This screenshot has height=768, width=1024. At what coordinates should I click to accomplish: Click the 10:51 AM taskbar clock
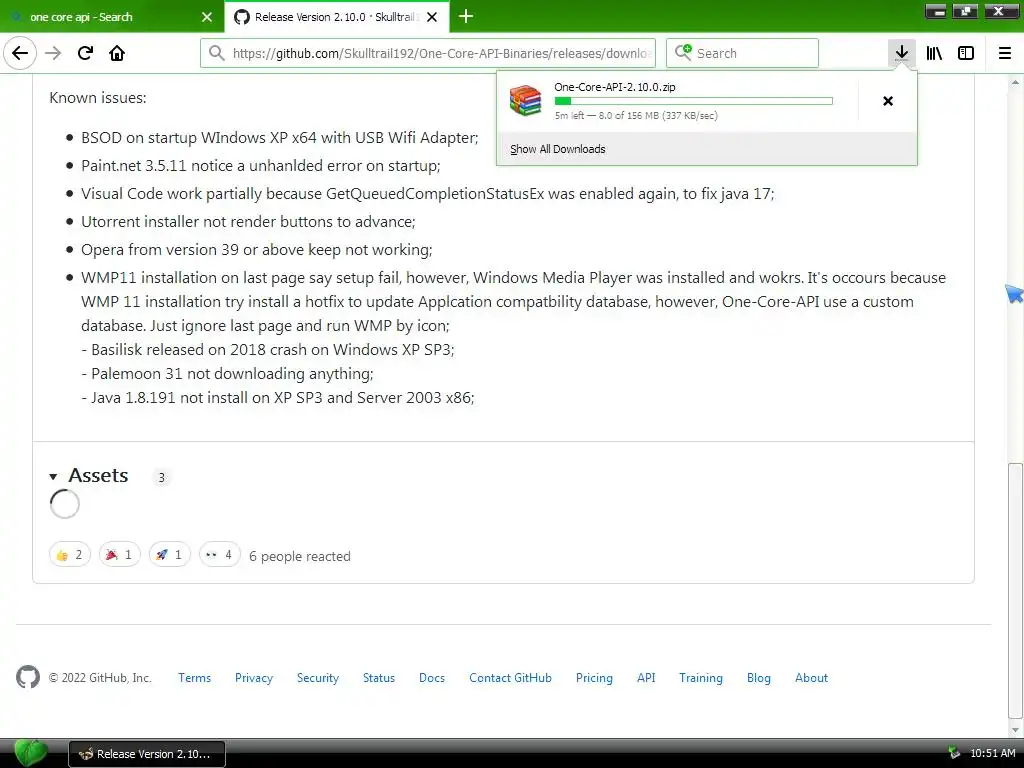pyautogui.click(x=993, y=753)
